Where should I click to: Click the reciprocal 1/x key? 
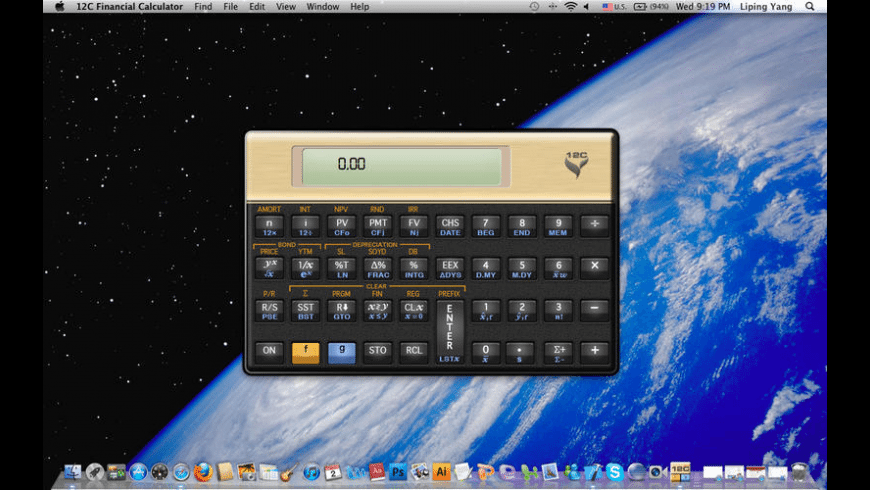click(x=305, y=266)
